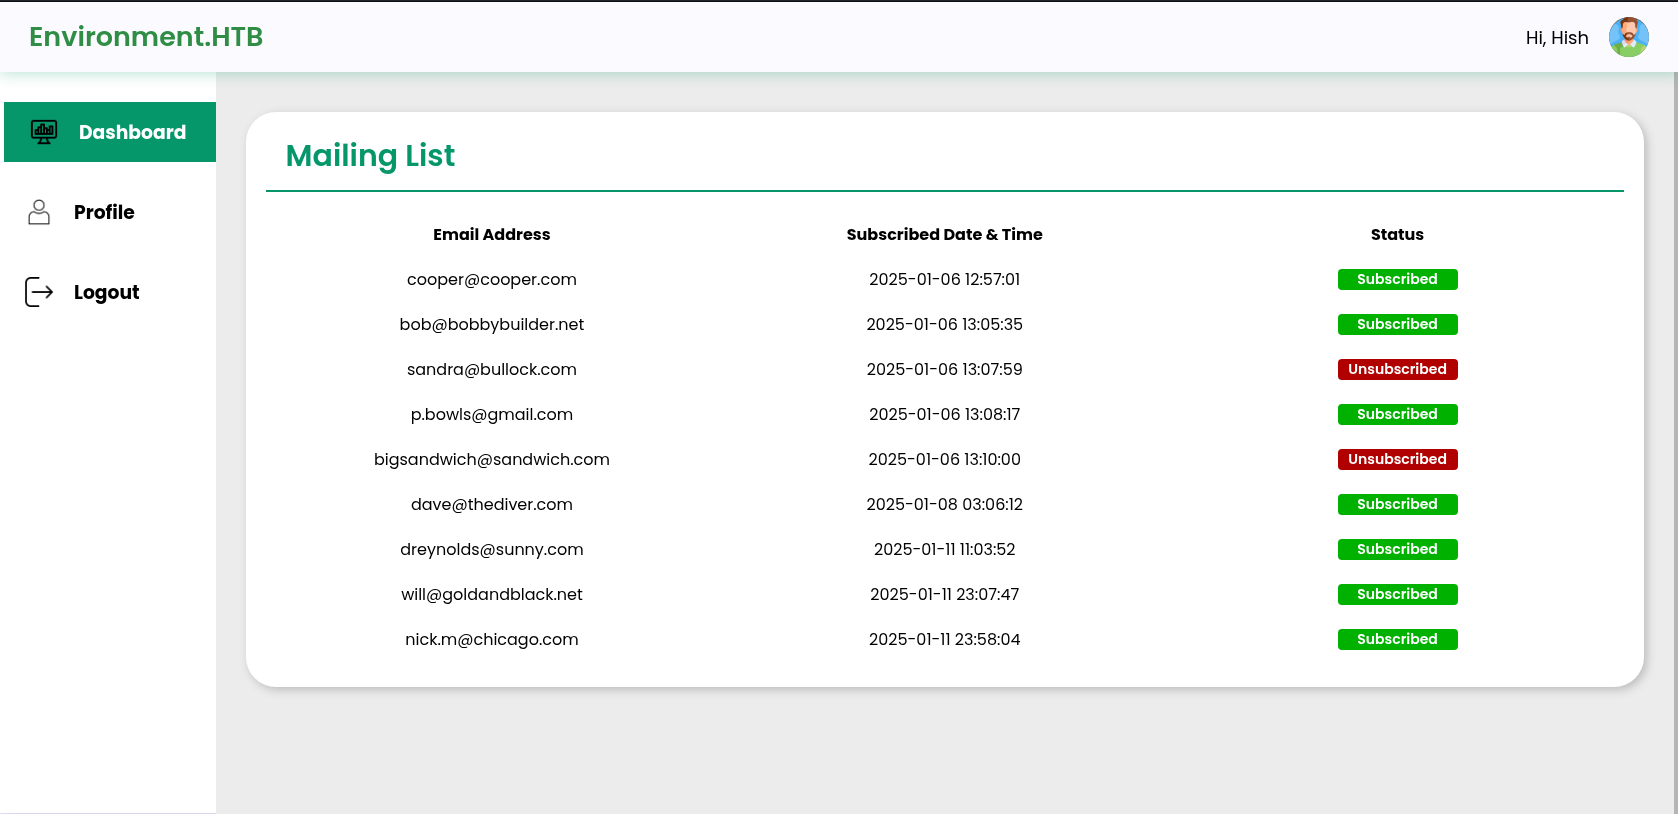Click Subscribed badge for nick.m@chicago.com

pyautogui.click(x=1397, y=639)
